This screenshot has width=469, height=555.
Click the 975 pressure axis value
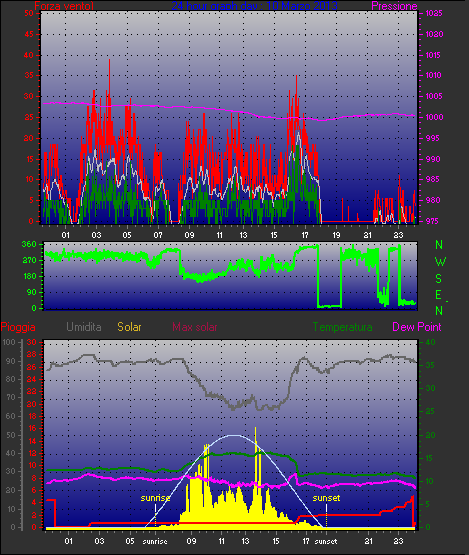coord(432,221)
